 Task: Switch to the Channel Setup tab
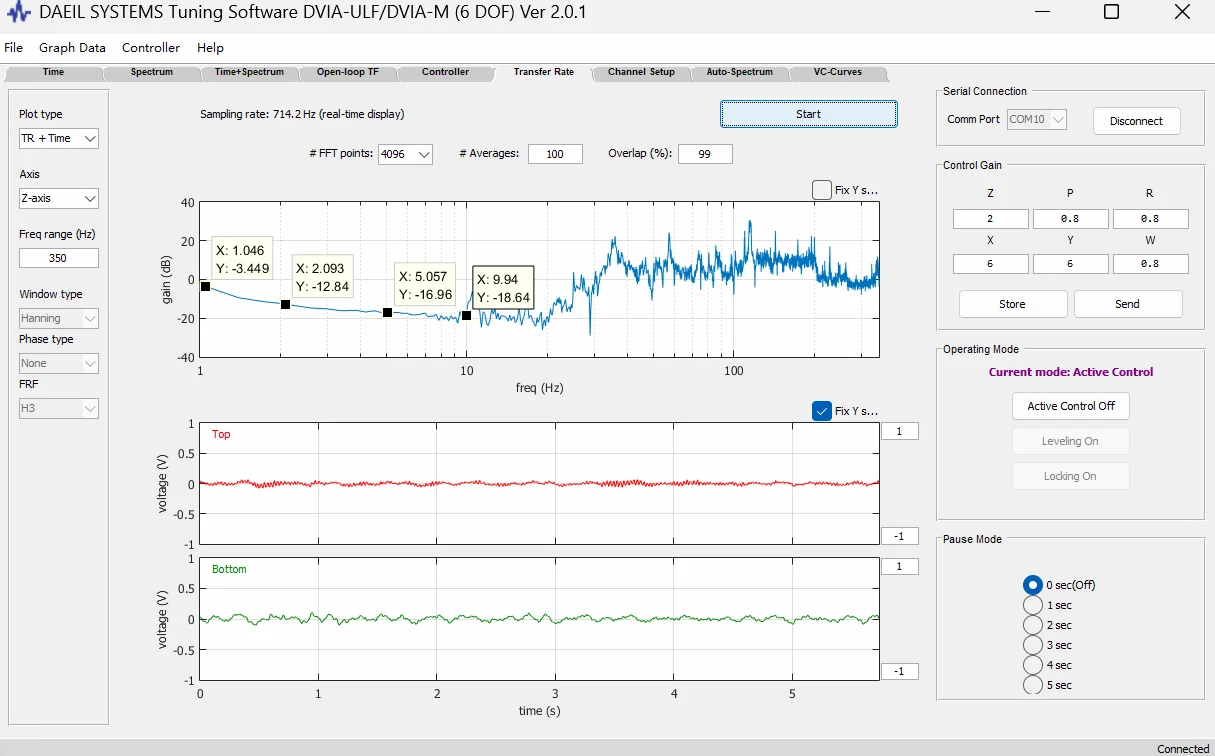[x=641, y=72]
